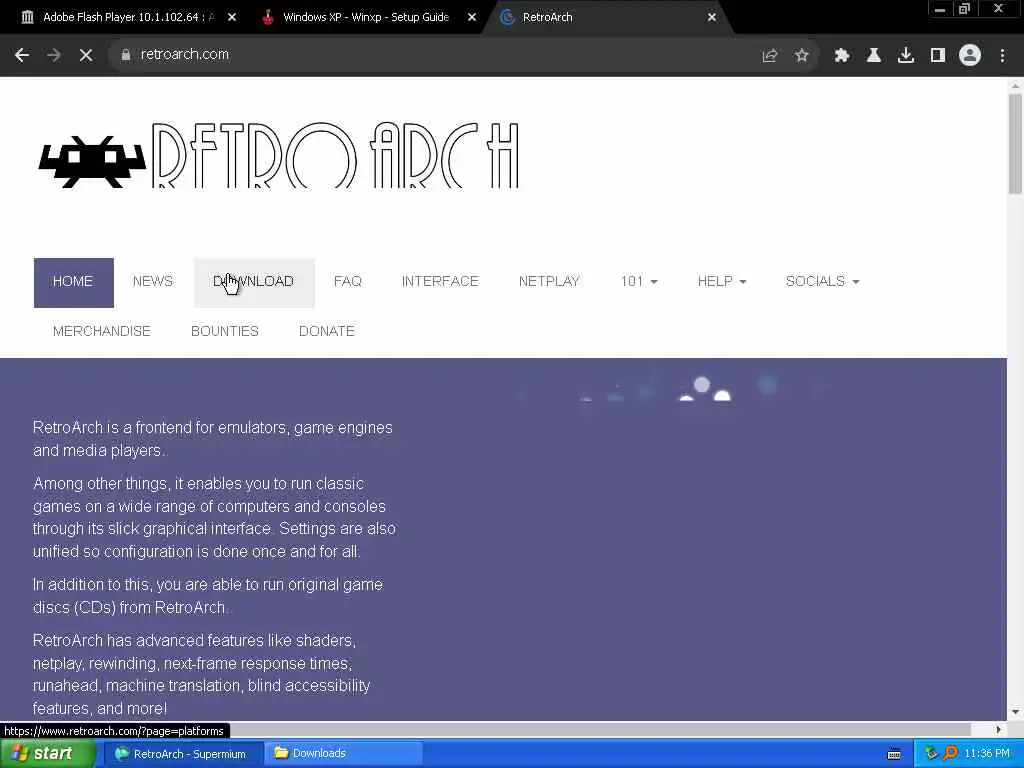Click the paragraph about "advanced features like shaders"
The width and height of the screenshot is (1024, 768).
[201, 674]
